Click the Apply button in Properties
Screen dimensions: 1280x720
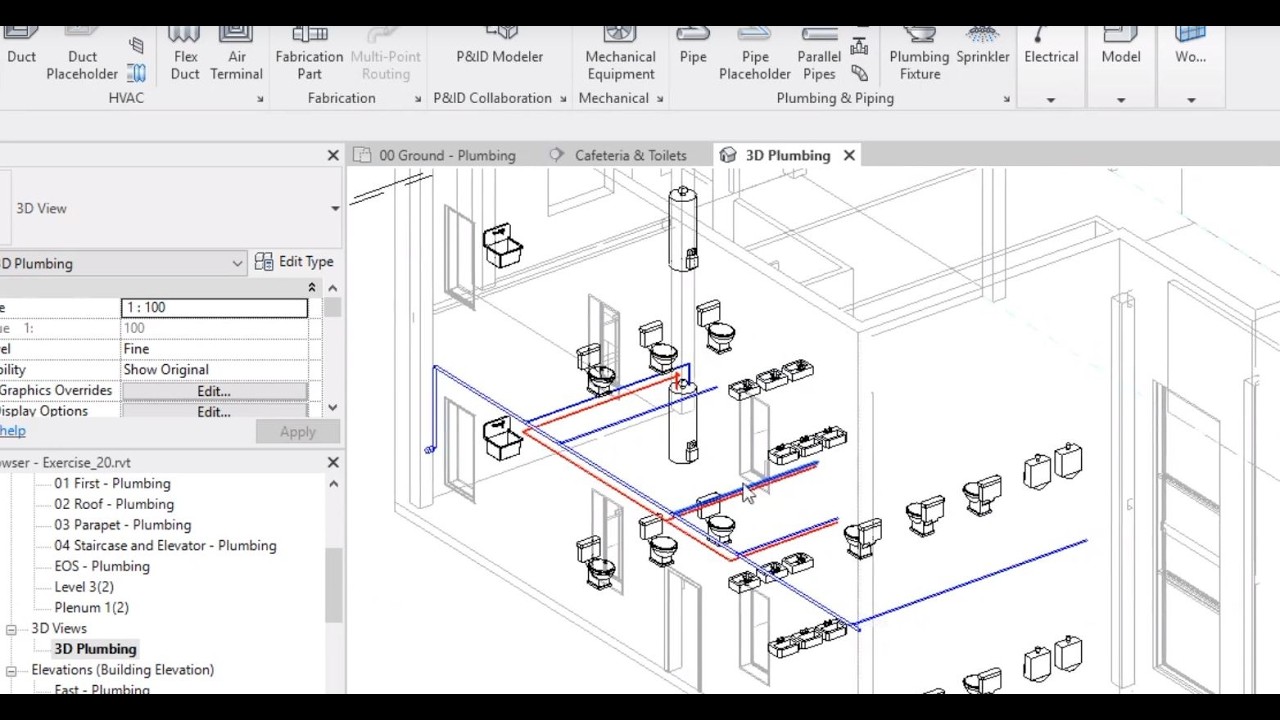pos(297,432)
